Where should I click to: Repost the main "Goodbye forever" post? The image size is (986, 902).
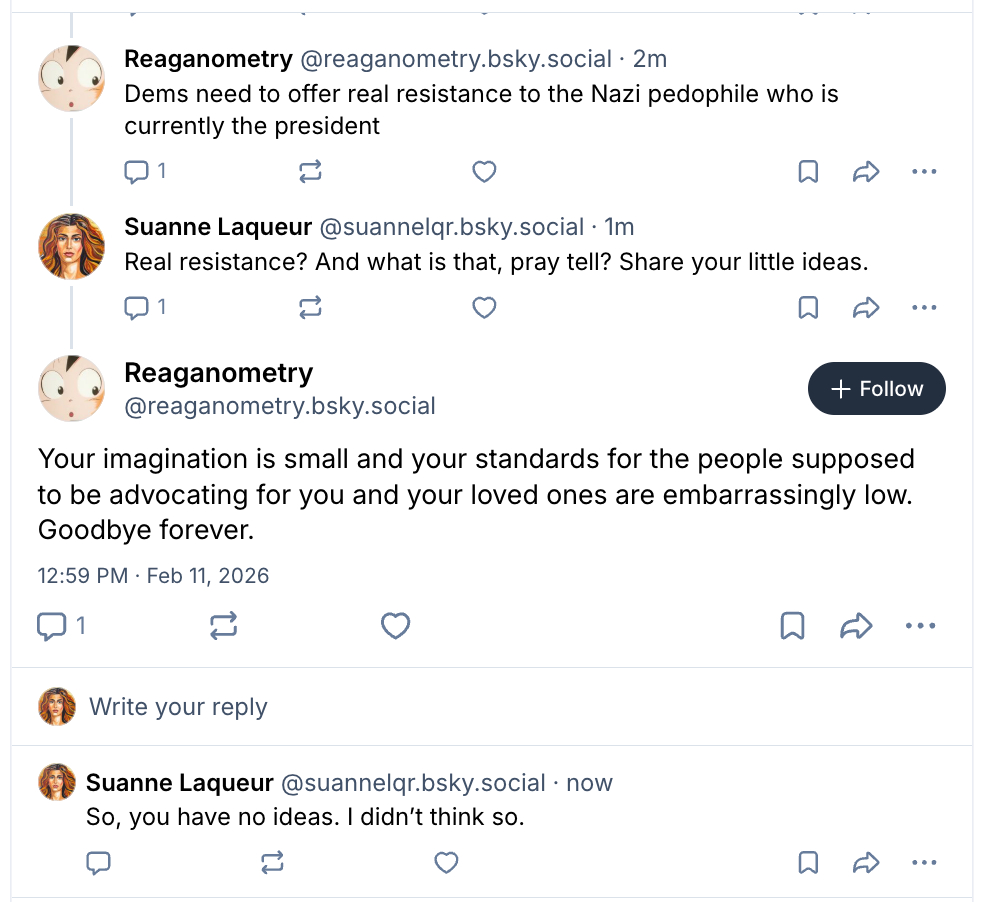coord(223,626)
